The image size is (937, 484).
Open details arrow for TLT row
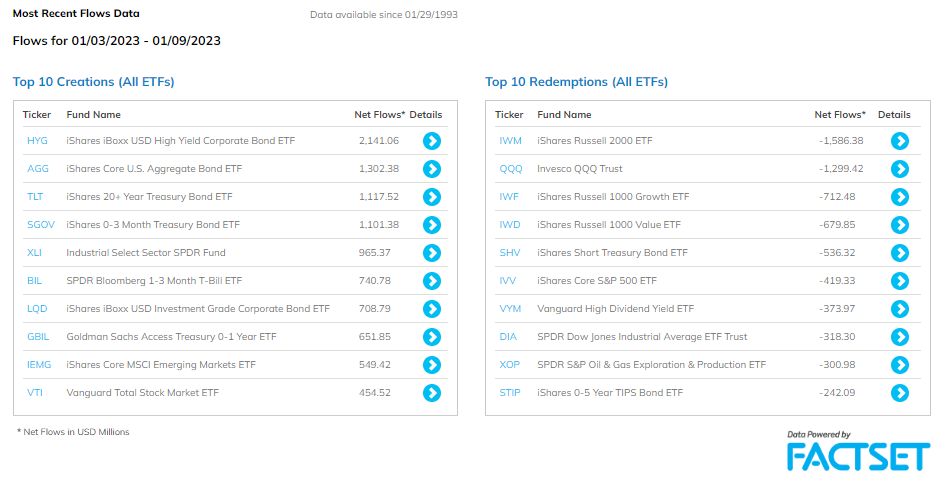click(x=432, y=197)
